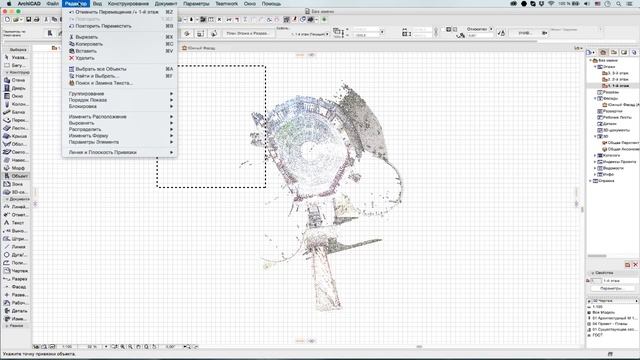This screenshot has height=360, width=640.
Task: Select the Линия (Line) tool
Action: [x=16, y=247]
